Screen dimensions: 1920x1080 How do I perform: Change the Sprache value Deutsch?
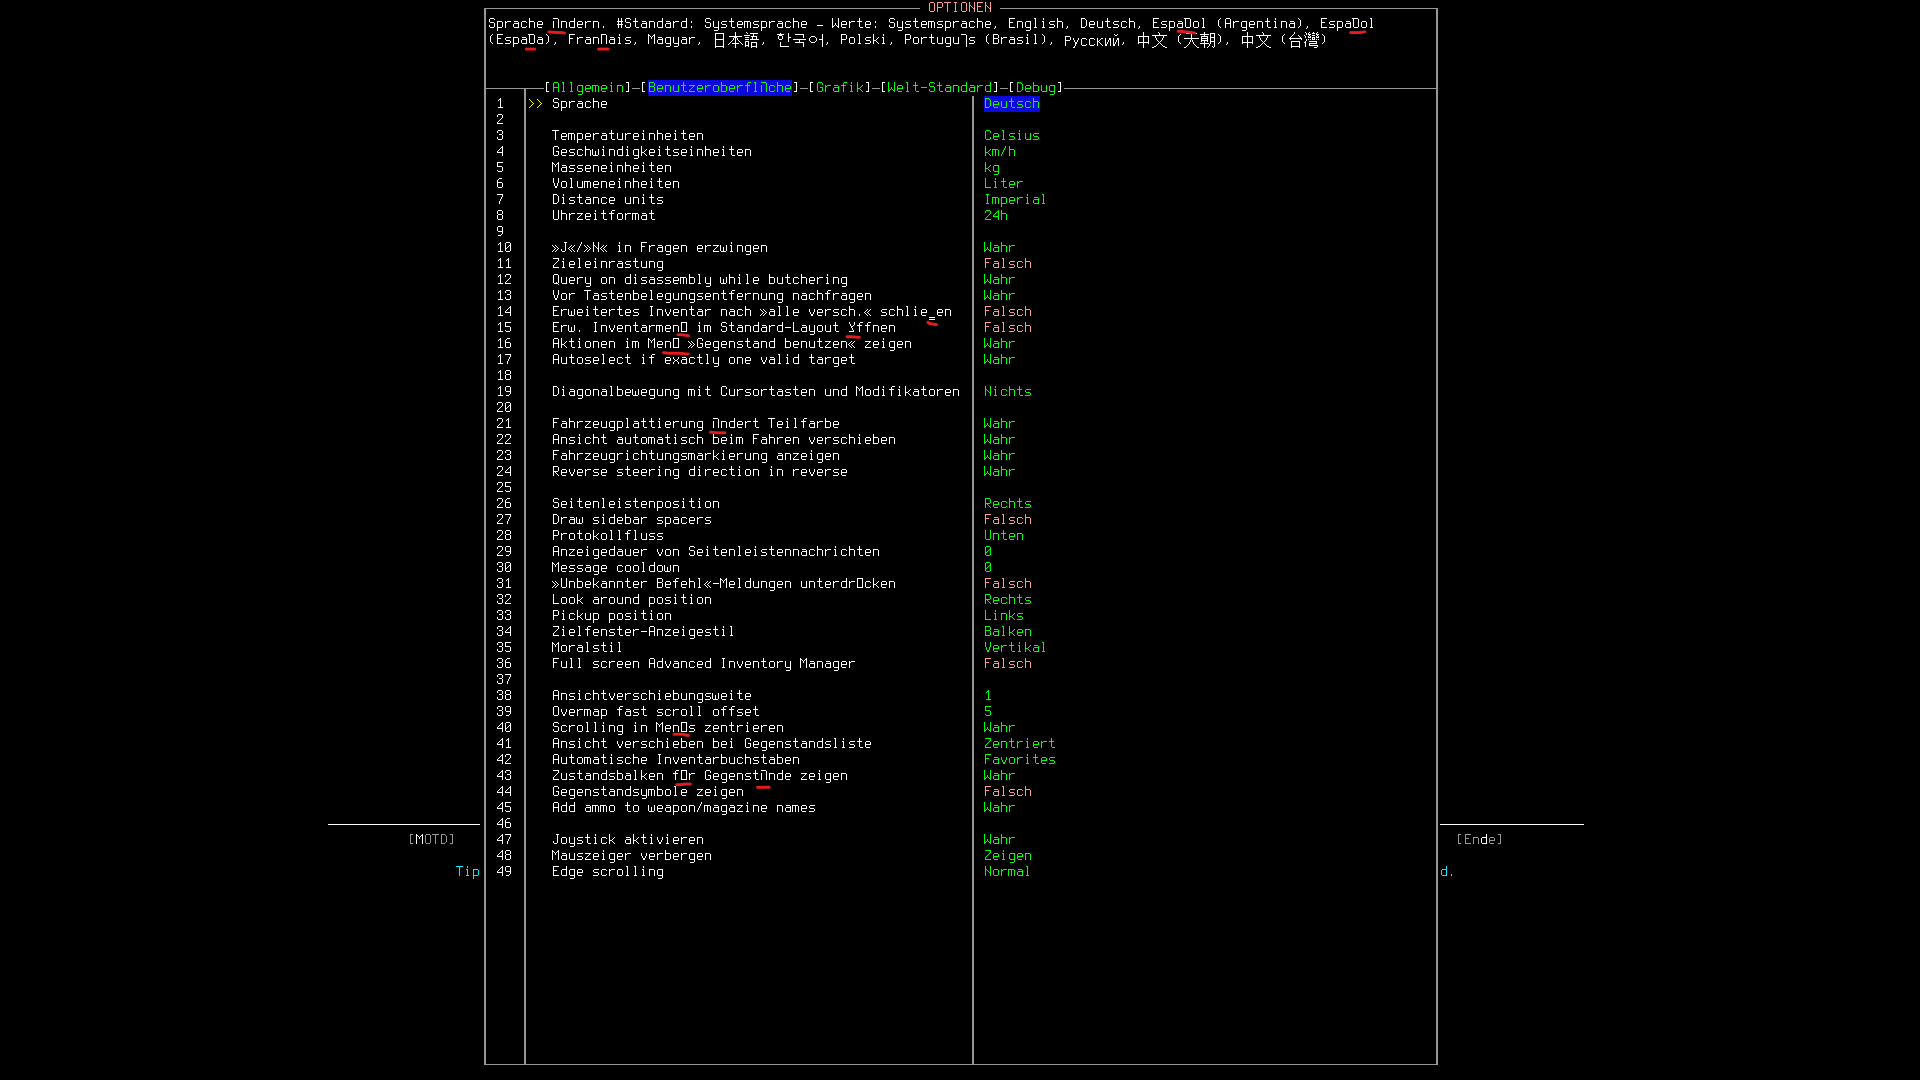[x=1011, y=104]
